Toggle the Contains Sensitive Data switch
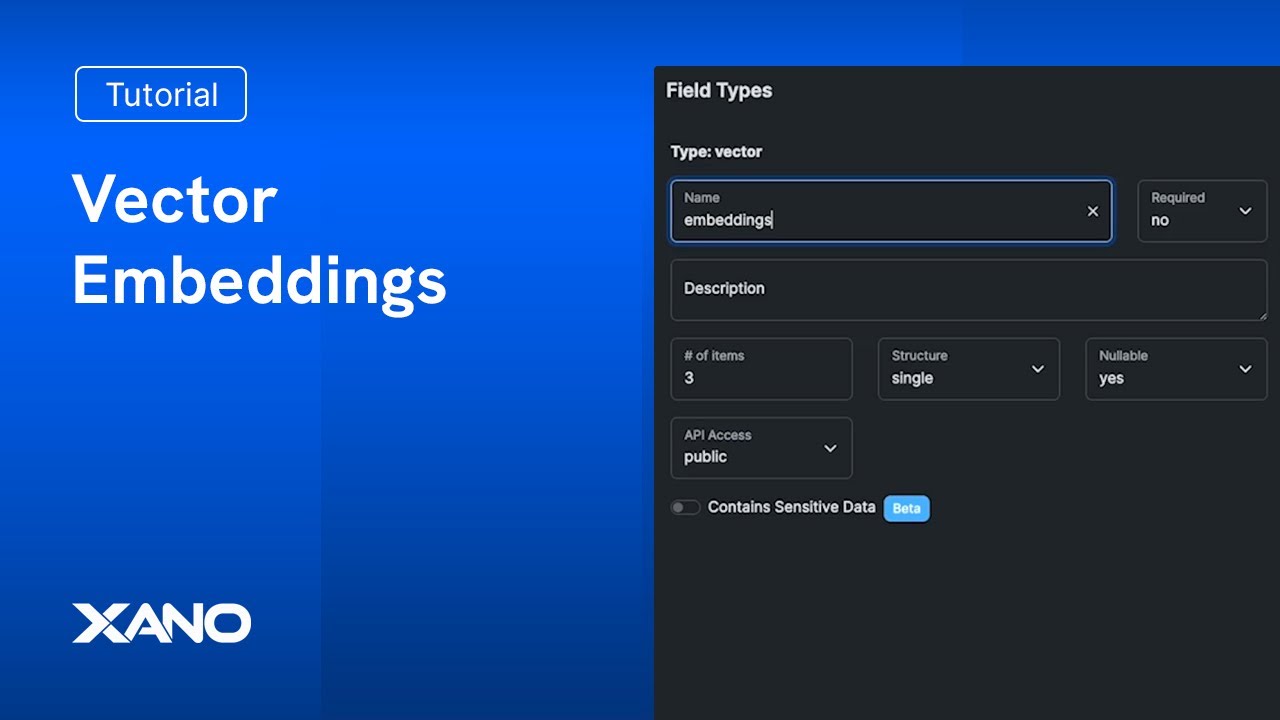Viewport: 1280px width, 720px height. 685,508
